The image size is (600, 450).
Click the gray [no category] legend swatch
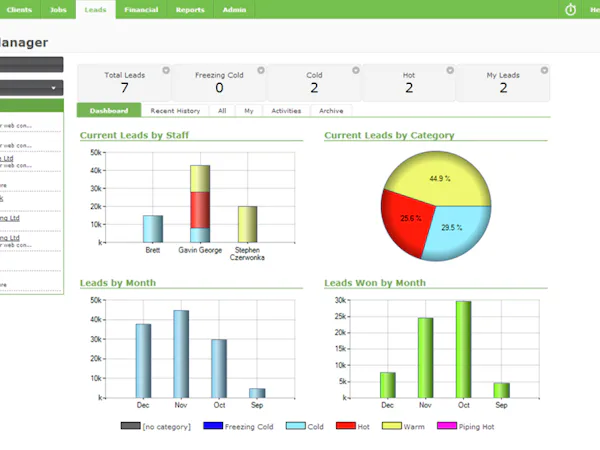[130, 426]
